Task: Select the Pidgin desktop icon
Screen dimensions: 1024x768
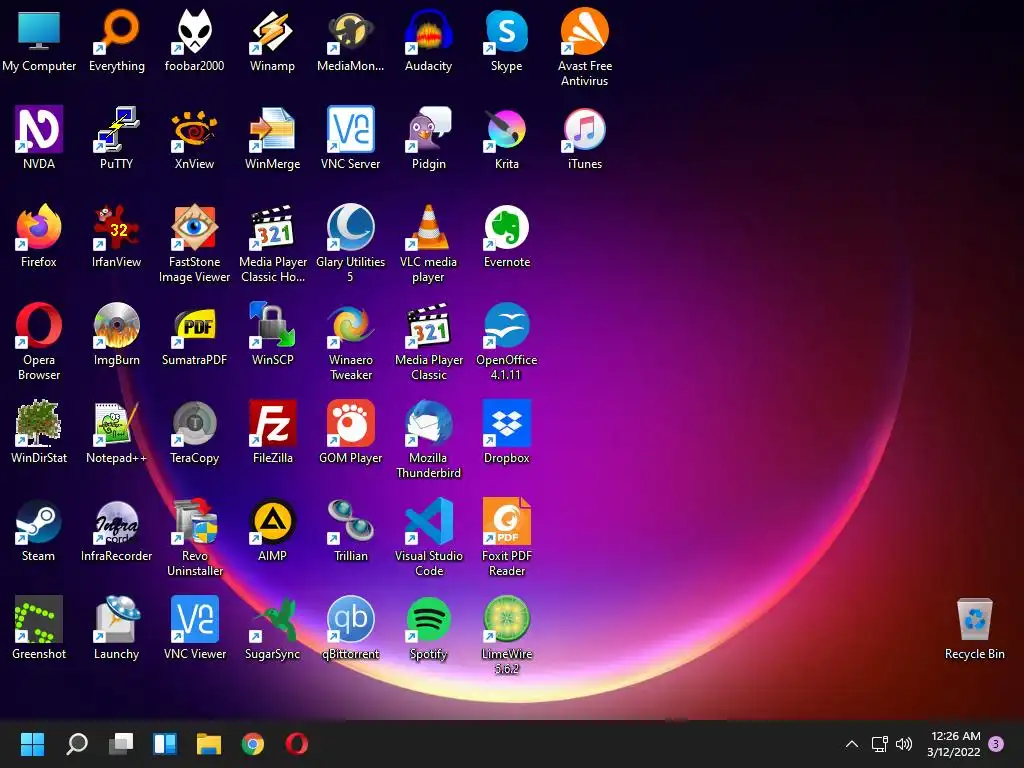Action: tap(428, 129)
